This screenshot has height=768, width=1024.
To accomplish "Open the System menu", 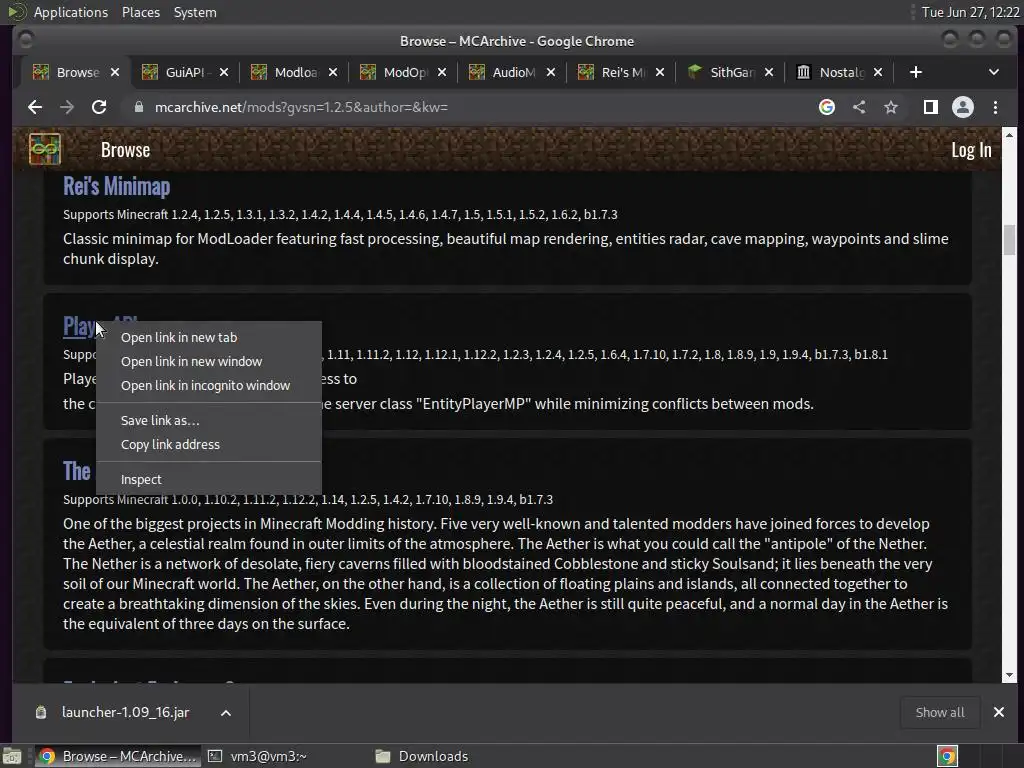I will [x=195, y=12].
